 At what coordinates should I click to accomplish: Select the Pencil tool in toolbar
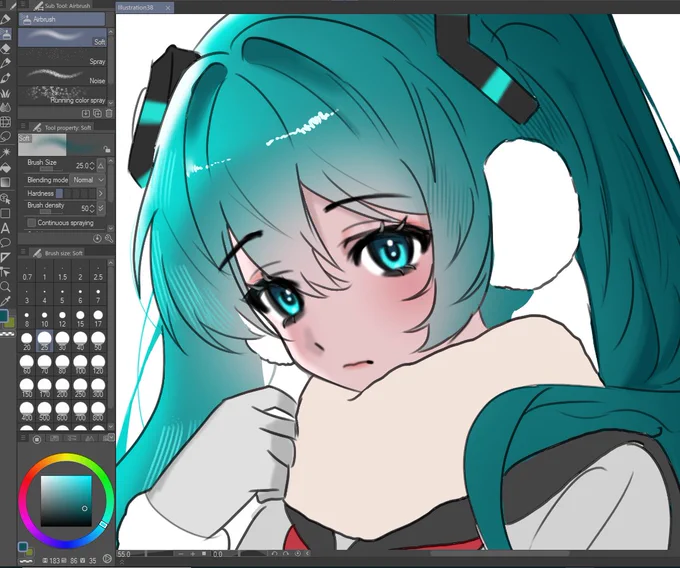coord(5,19)
